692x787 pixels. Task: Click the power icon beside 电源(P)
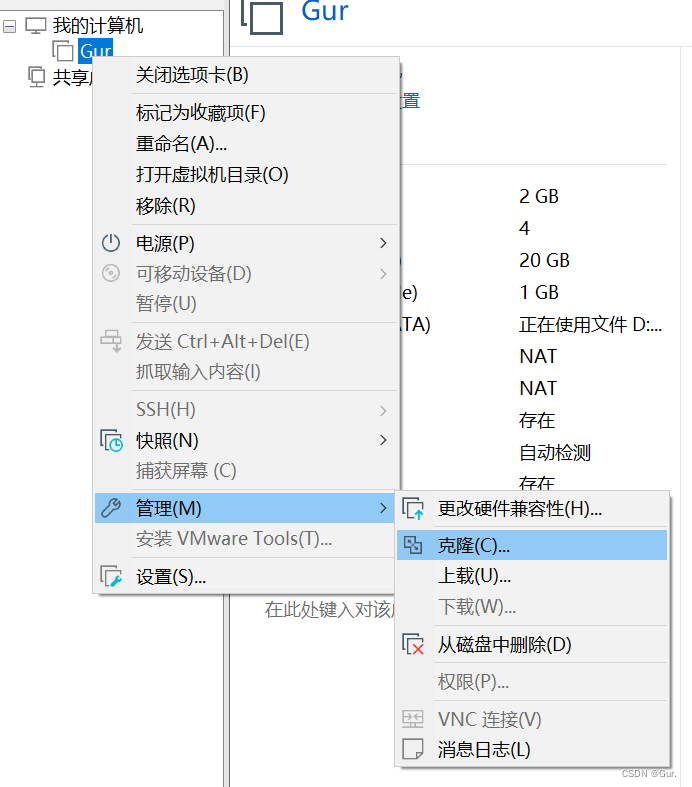(111, 243)
